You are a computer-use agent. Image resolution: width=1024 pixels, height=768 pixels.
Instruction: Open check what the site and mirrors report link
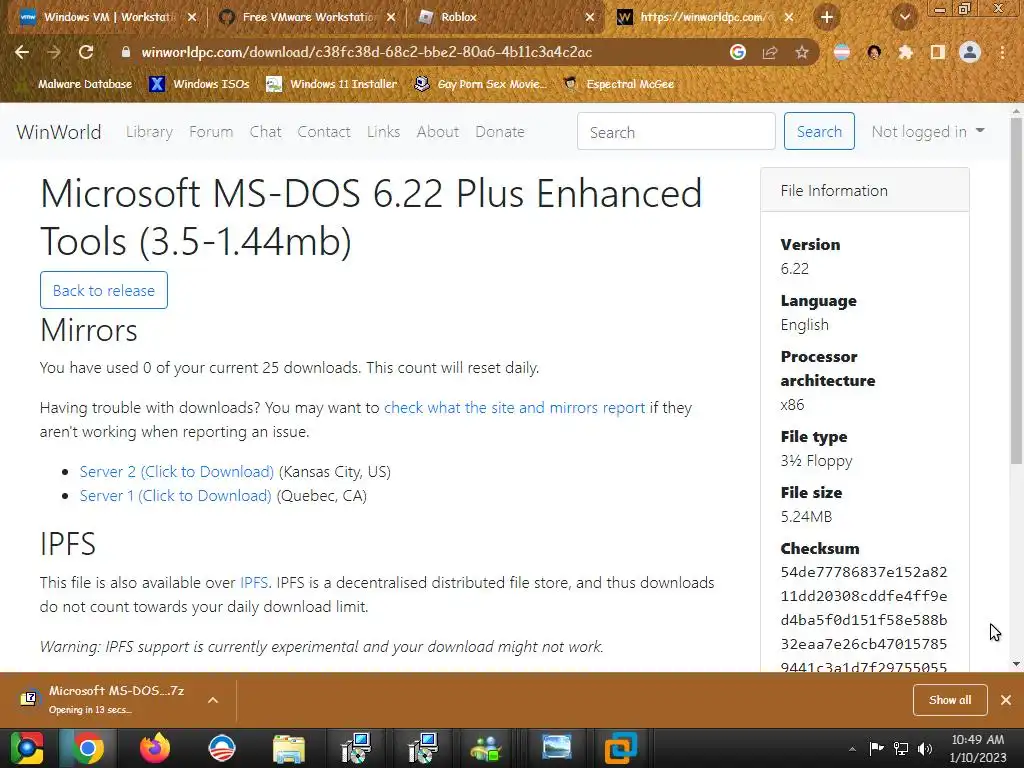pos(514,408)
